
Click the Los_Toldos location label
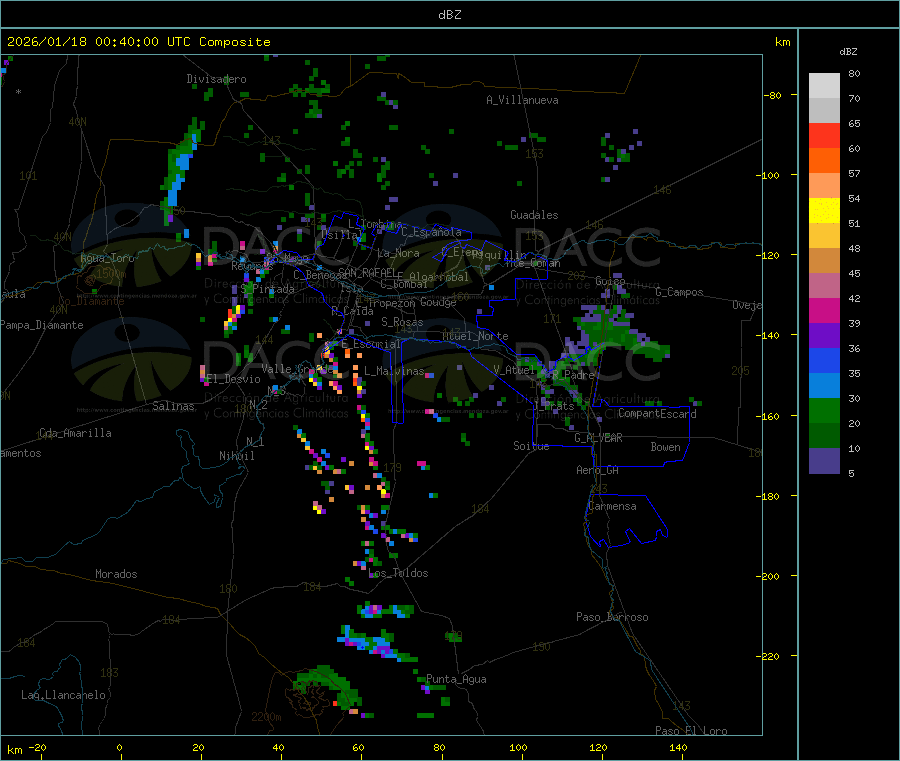(398, 573)
